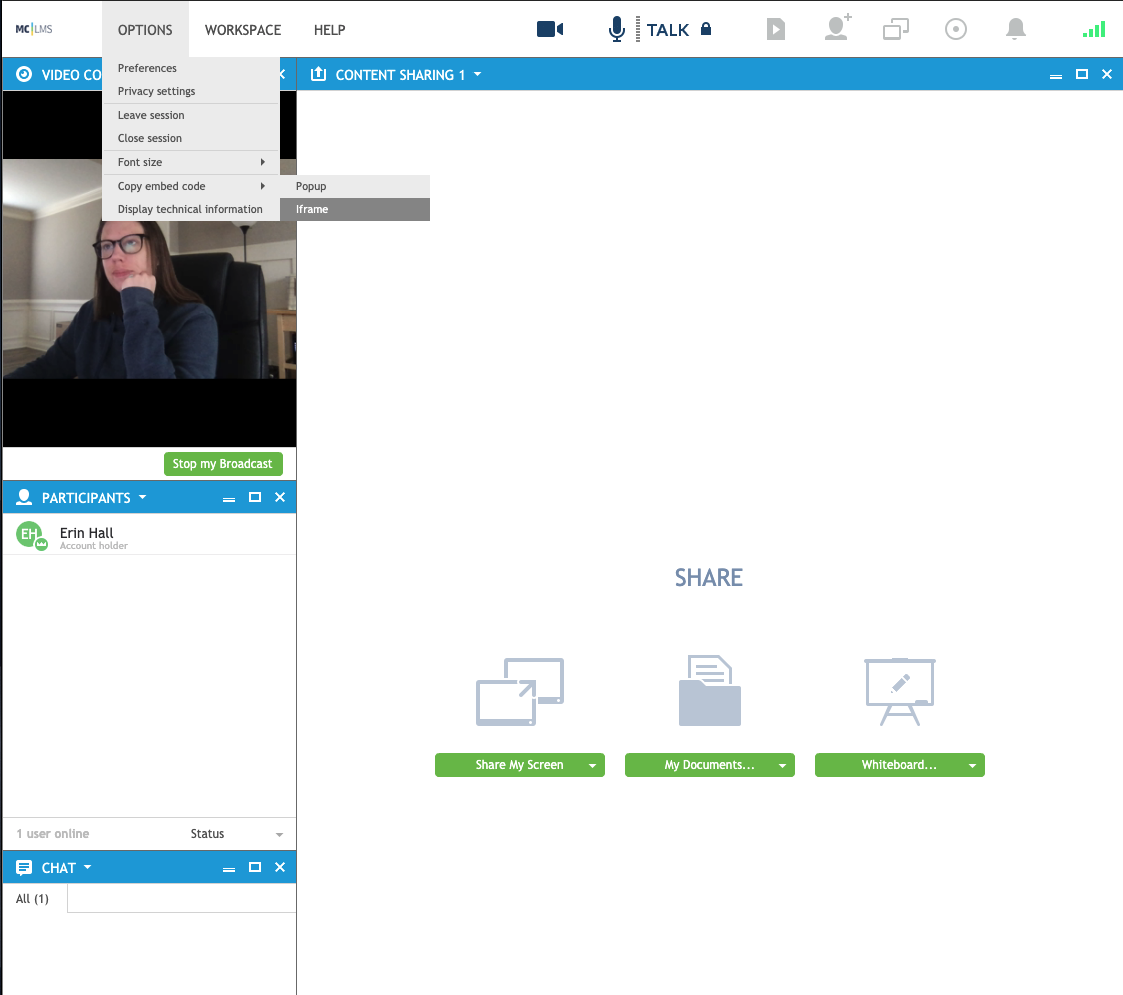The height and width of the screenshot is (995, 1123).
Task: Choose Close session
Action: (191, 138)
